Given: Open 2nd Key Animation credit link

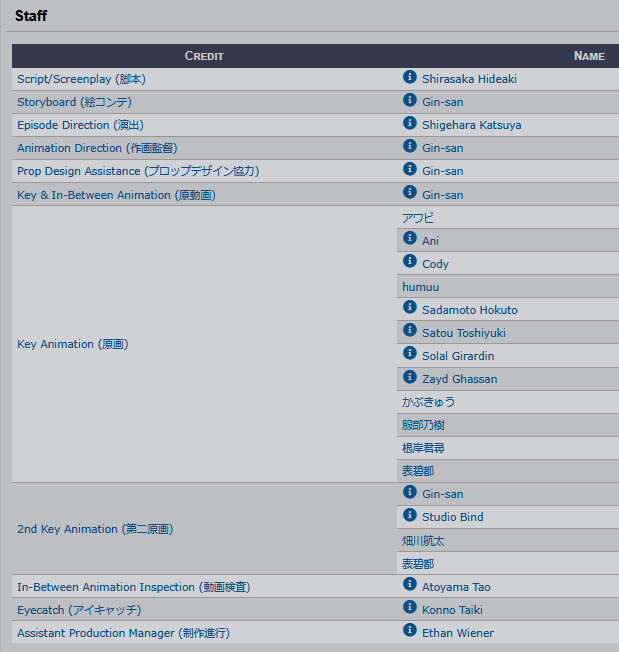Looking at the screenshot, I should [95, 529].
